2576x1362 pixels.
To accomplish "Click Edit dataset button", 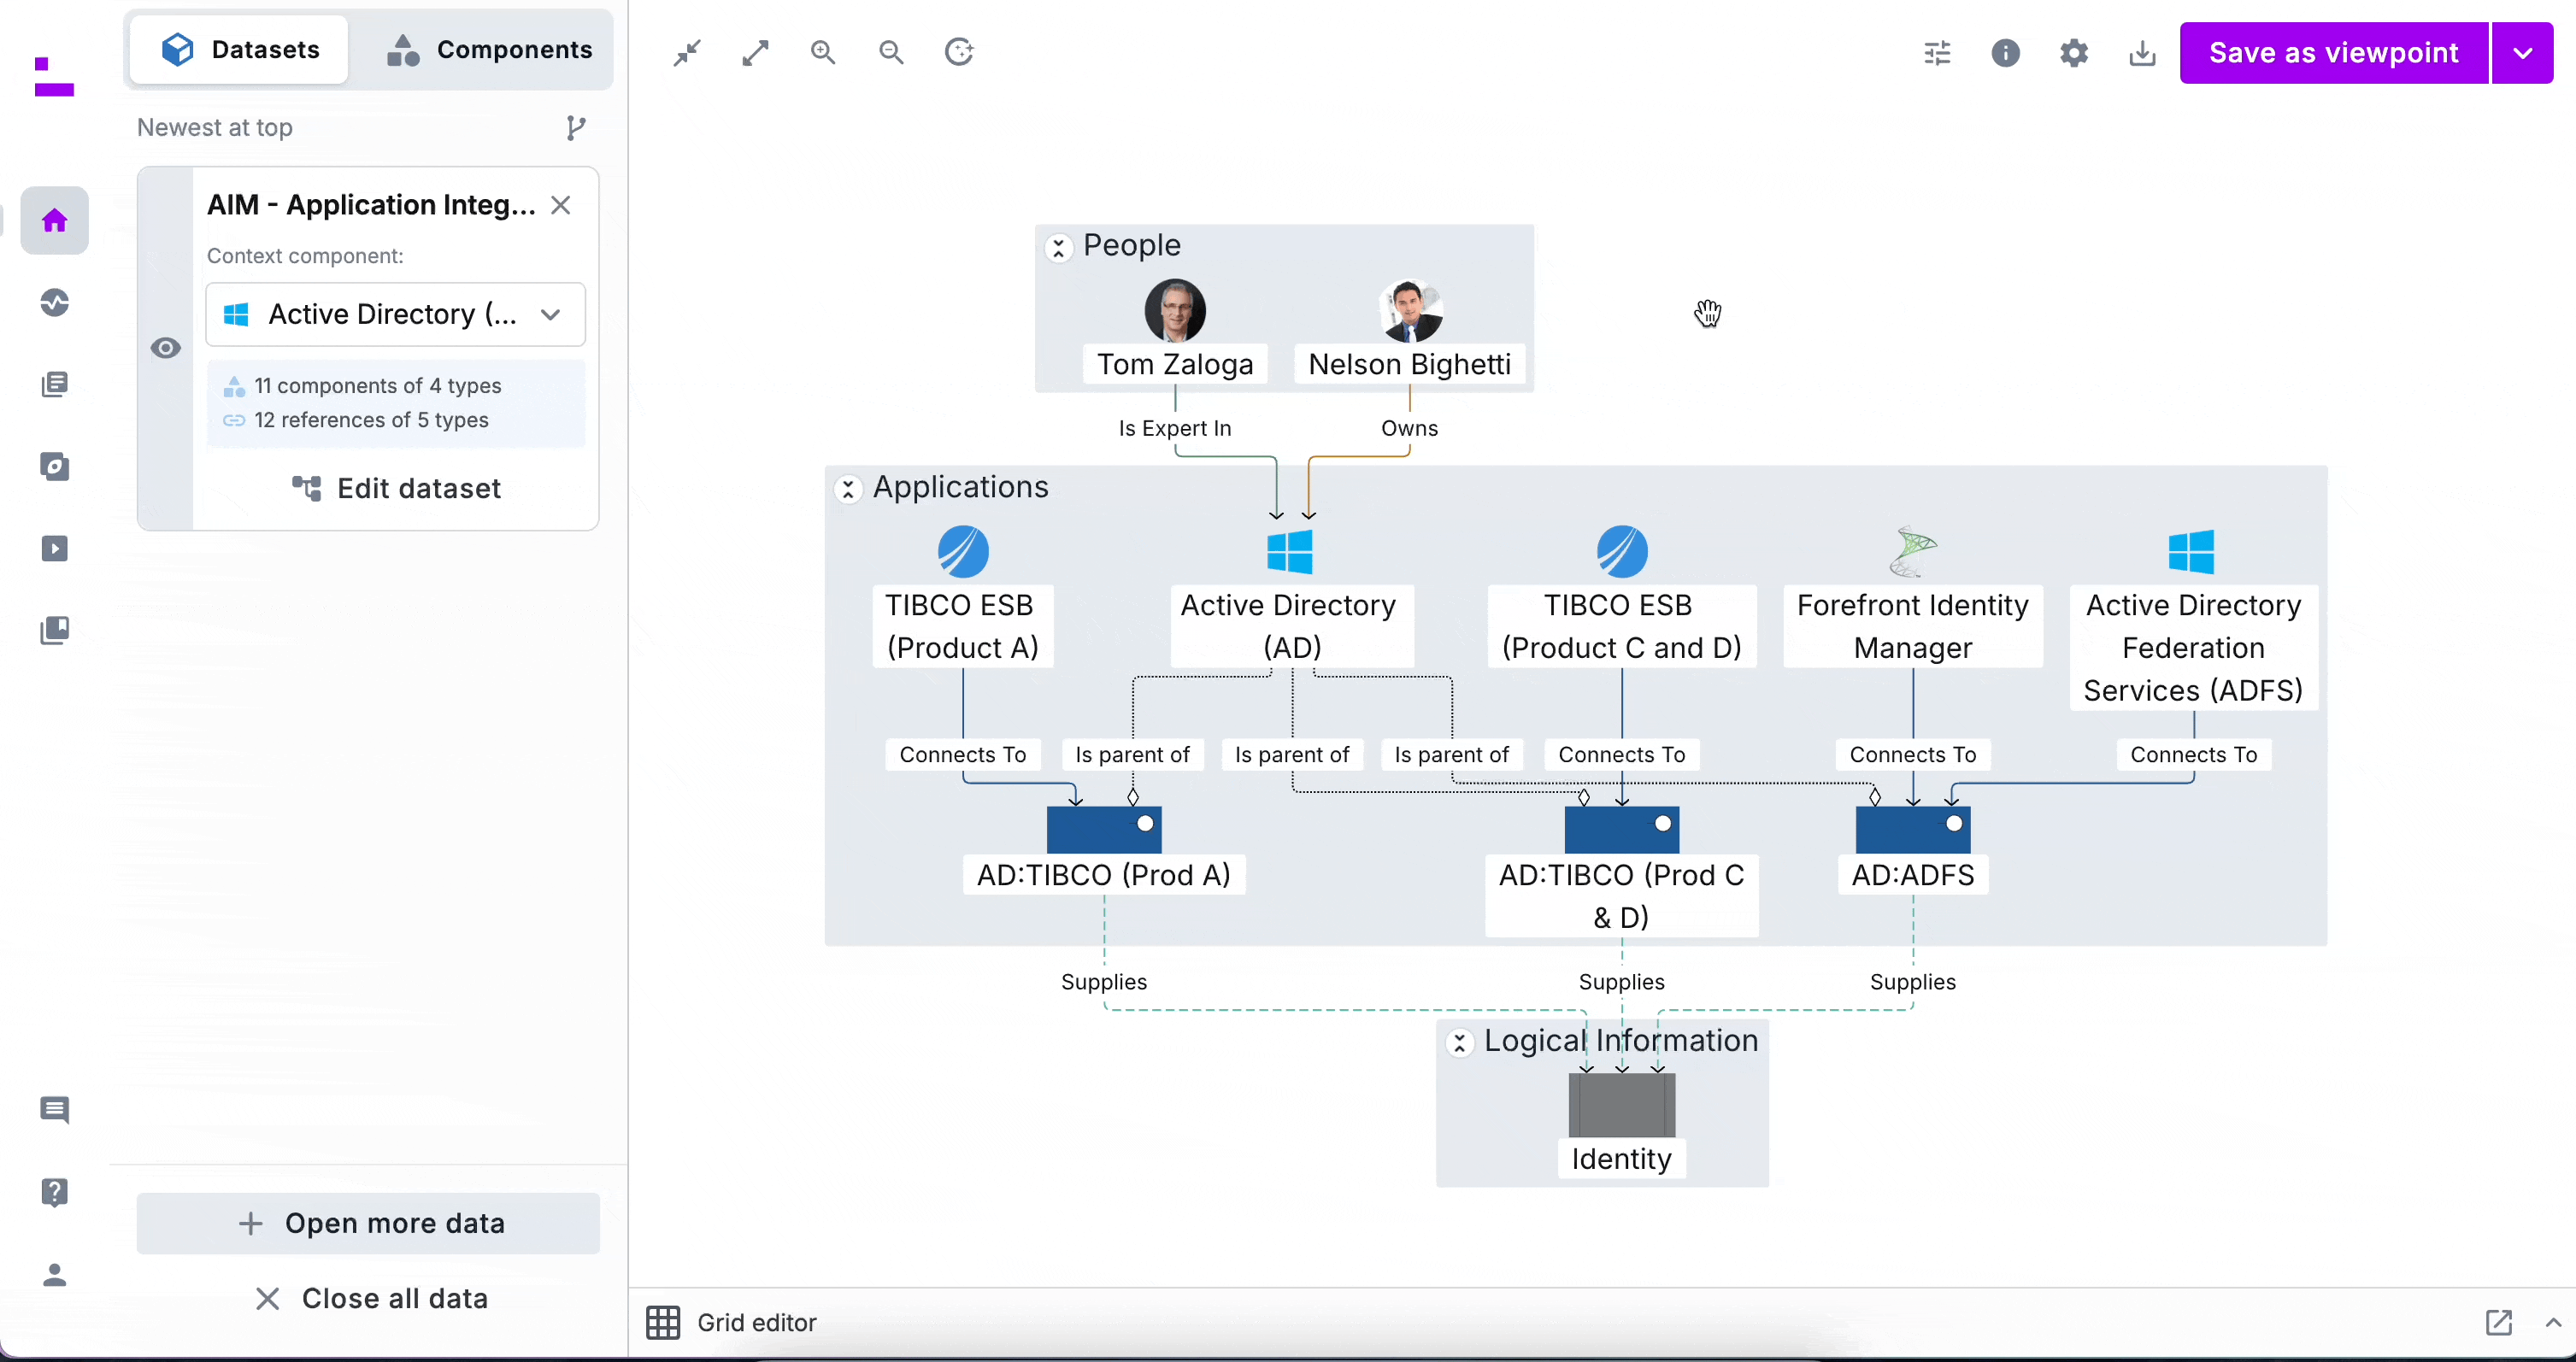I will click(x=396, y=488).
